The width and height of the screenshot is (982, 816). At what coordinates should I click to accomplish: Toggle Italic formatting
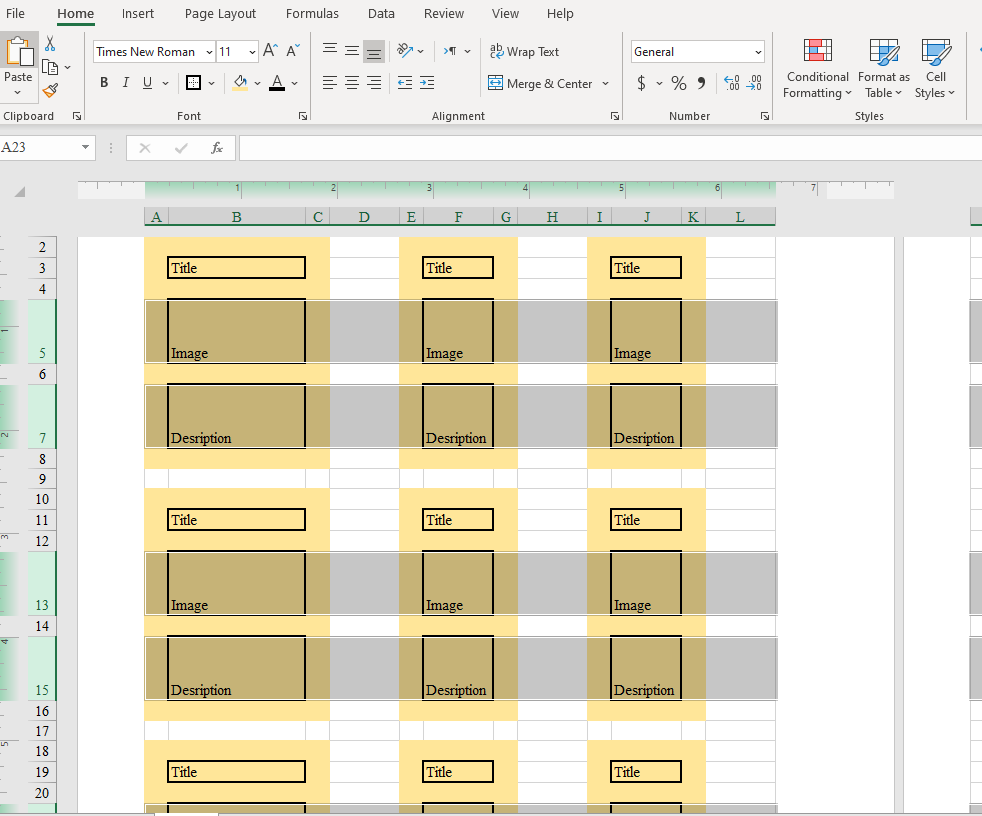(126, 83)
